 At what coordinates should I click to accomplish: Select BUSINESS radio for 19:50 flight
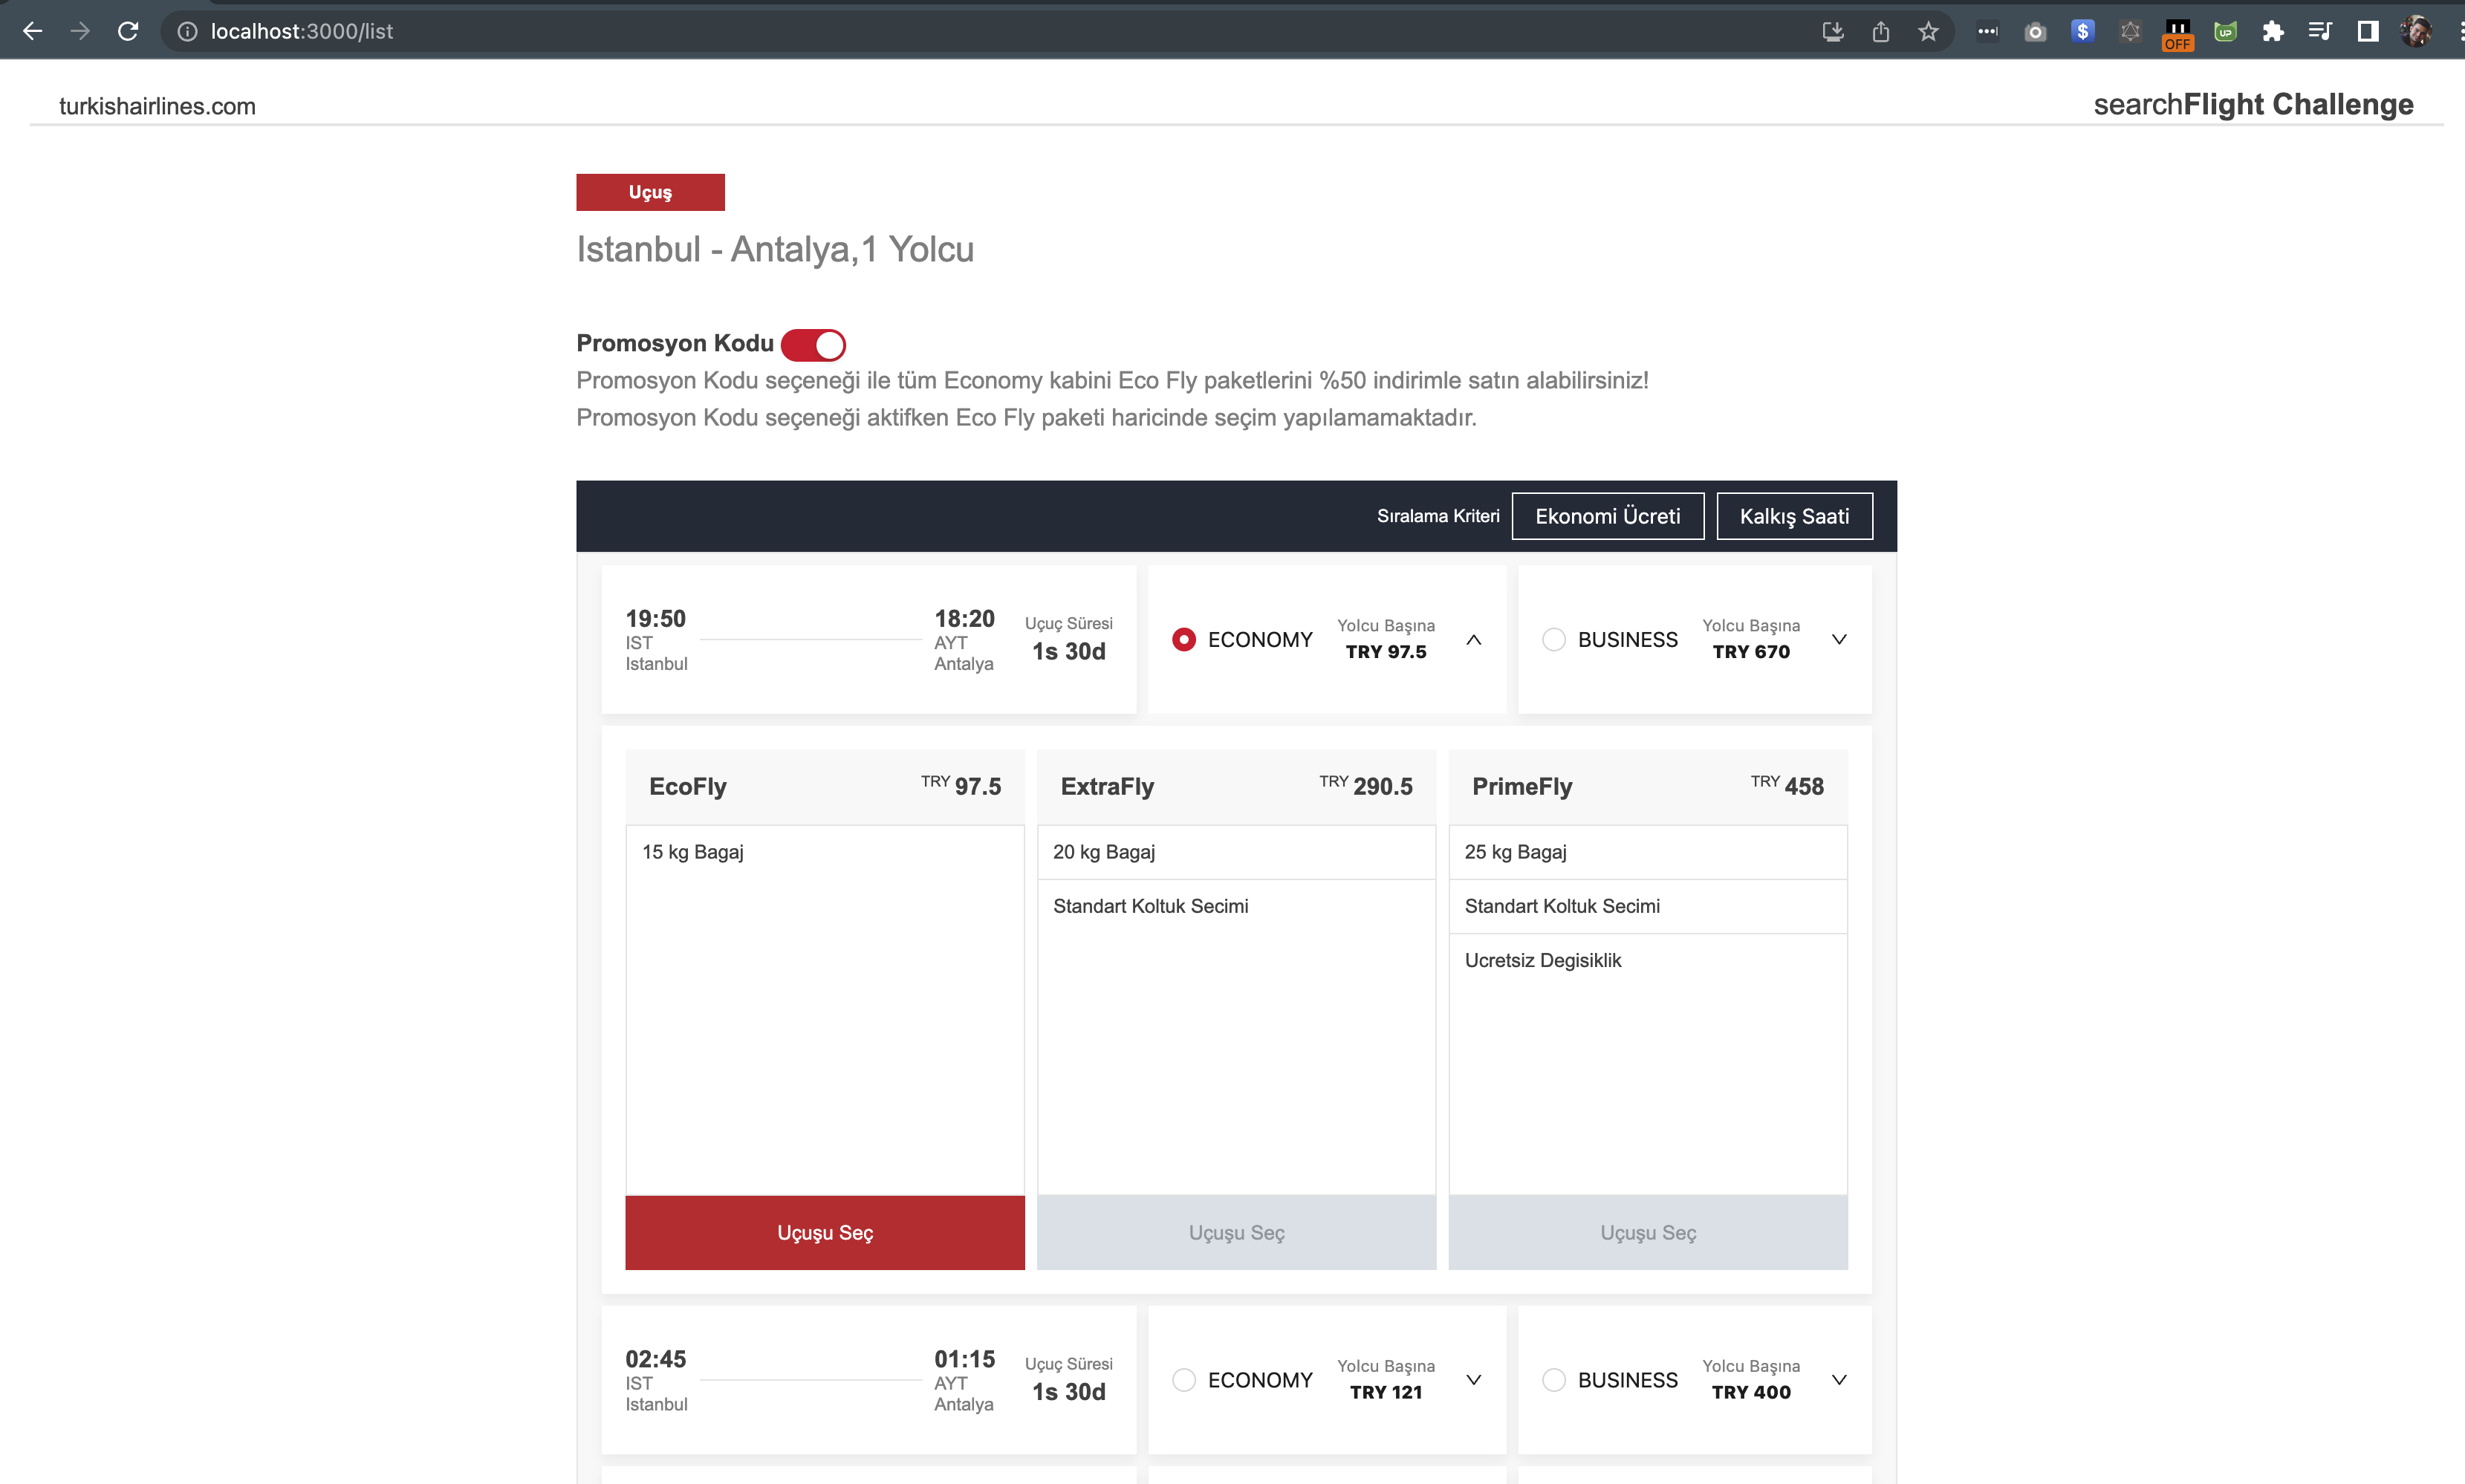pos(1553,639)
